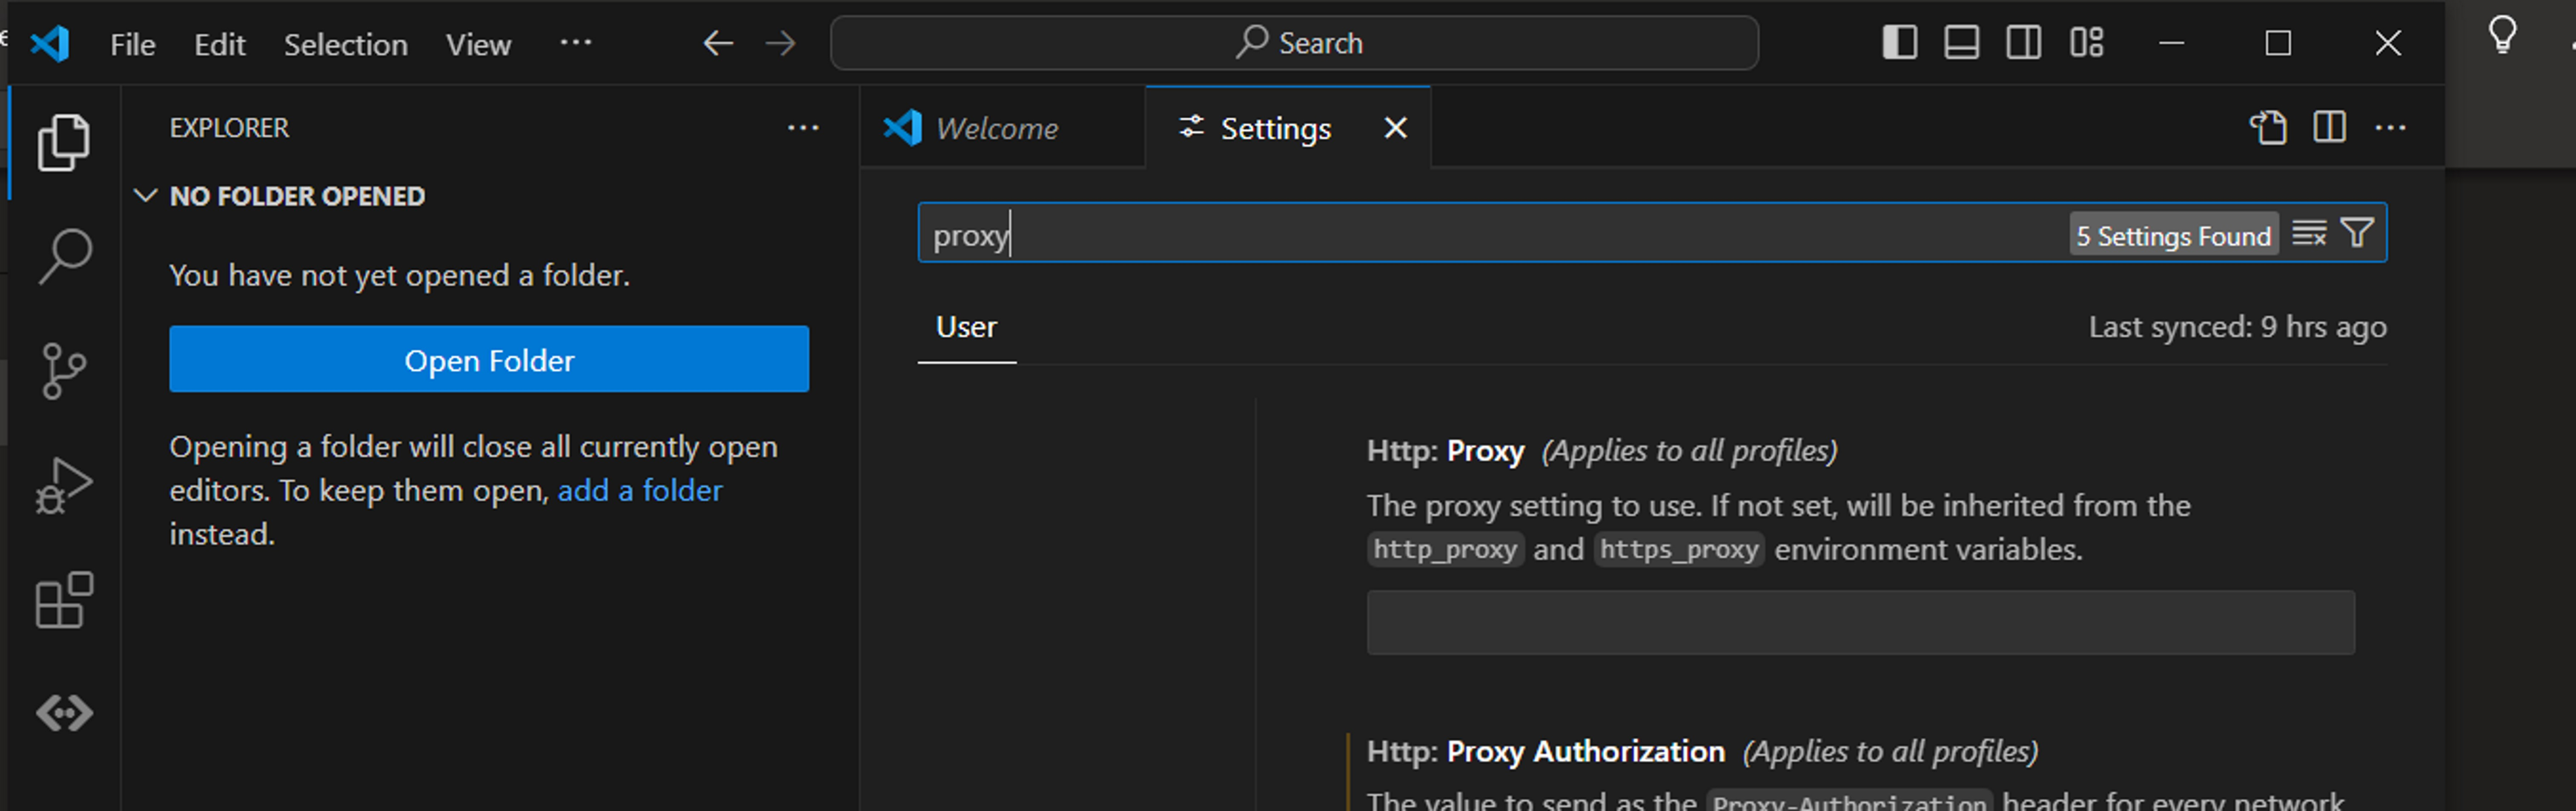
Task: Open the Source Control view
Action: (x=65, y=371)
